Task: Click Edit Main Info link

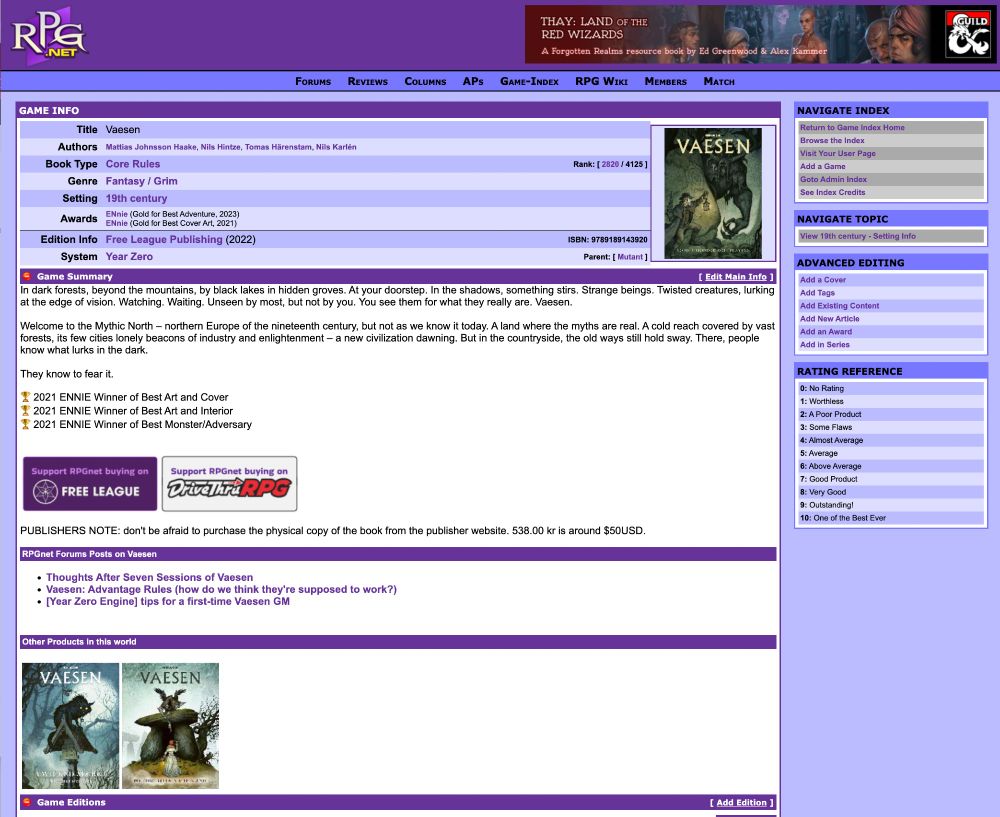Action: click(736, 277)
